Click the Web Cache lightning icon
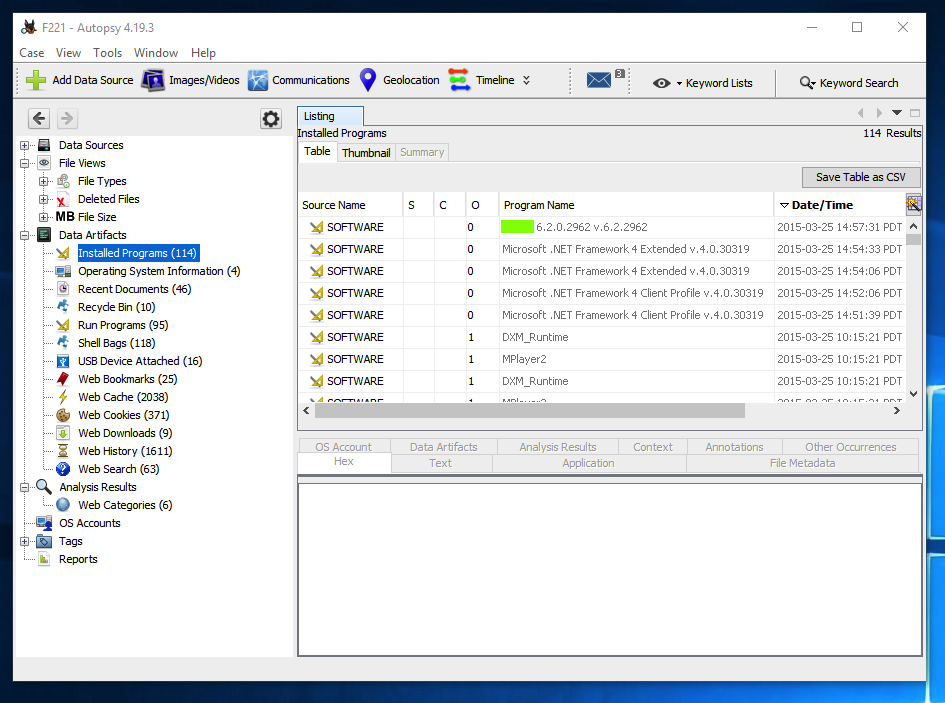The height and width of the screenshot is (703, 945). (63, 397)
